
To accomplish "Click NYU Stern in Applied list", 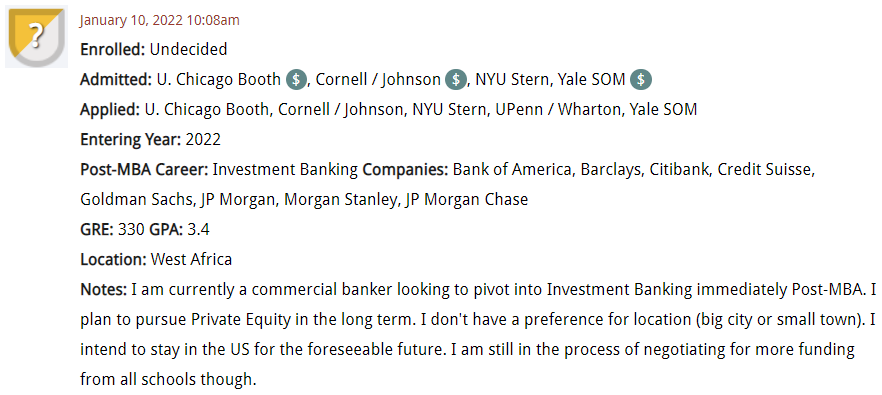I will pyautogui.click(x=449, y=110).
